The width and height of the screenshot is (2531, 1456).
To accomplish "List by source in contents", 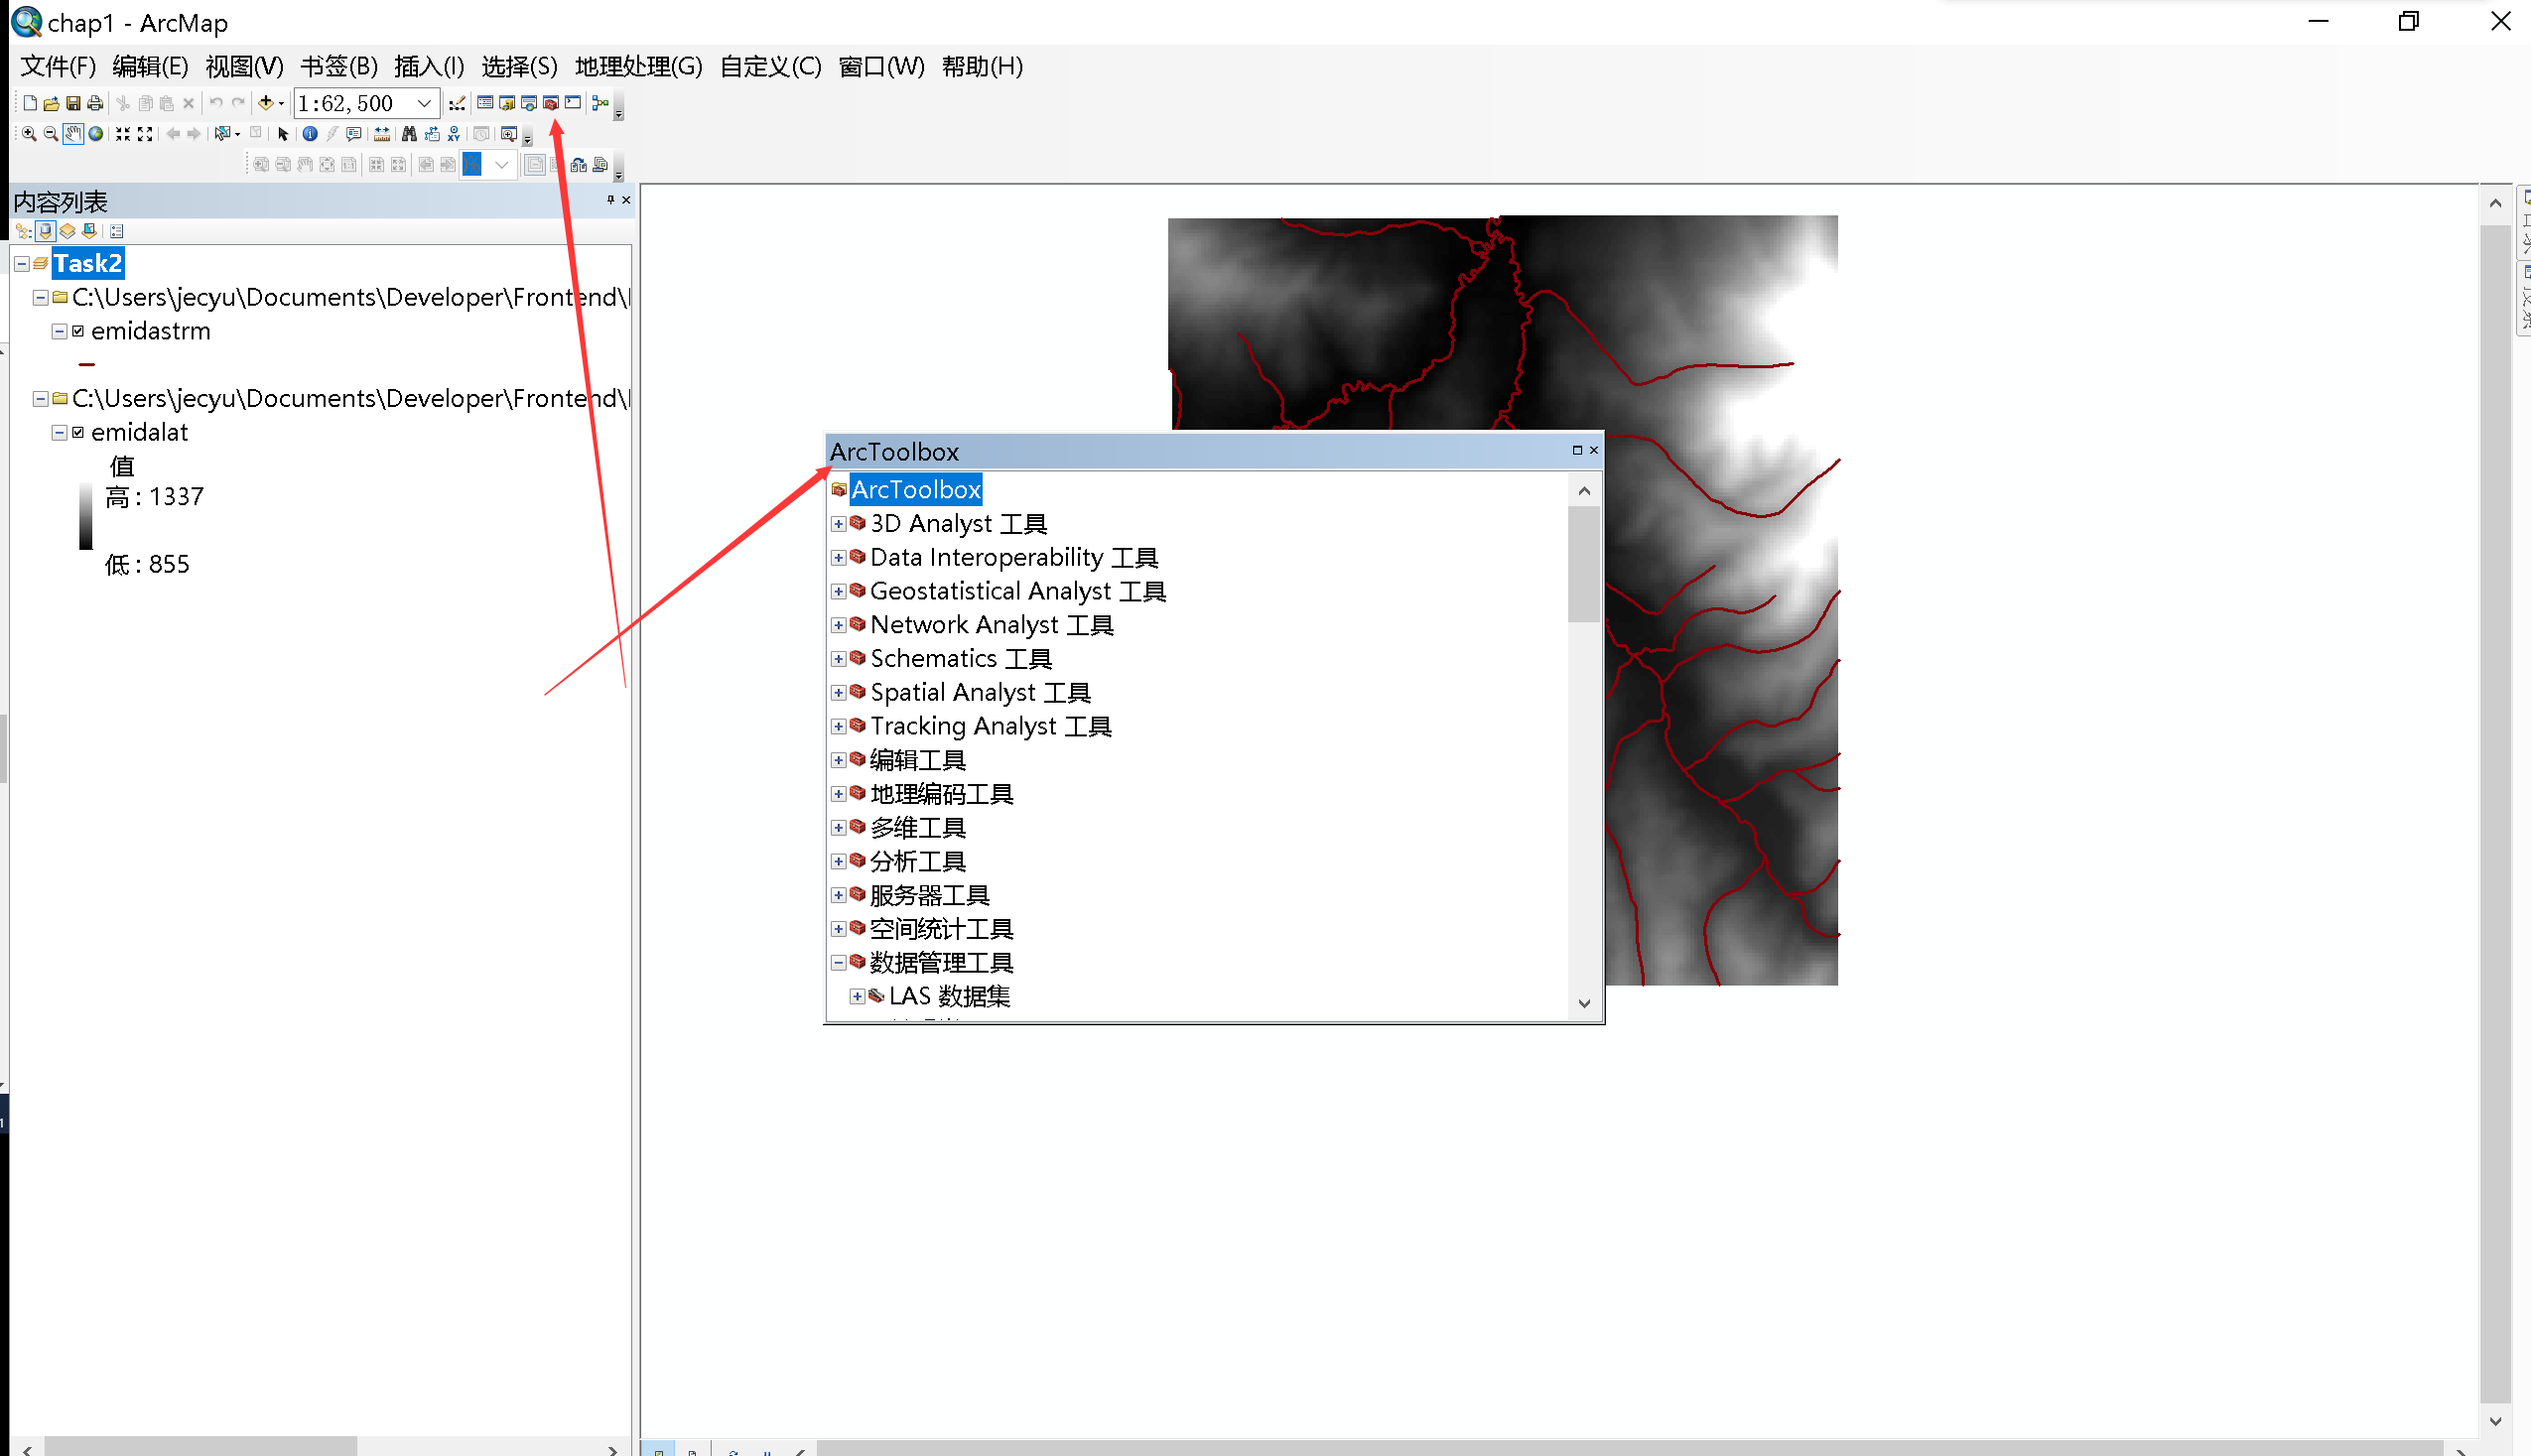I will pyautogui.click(x=45, y=231).
